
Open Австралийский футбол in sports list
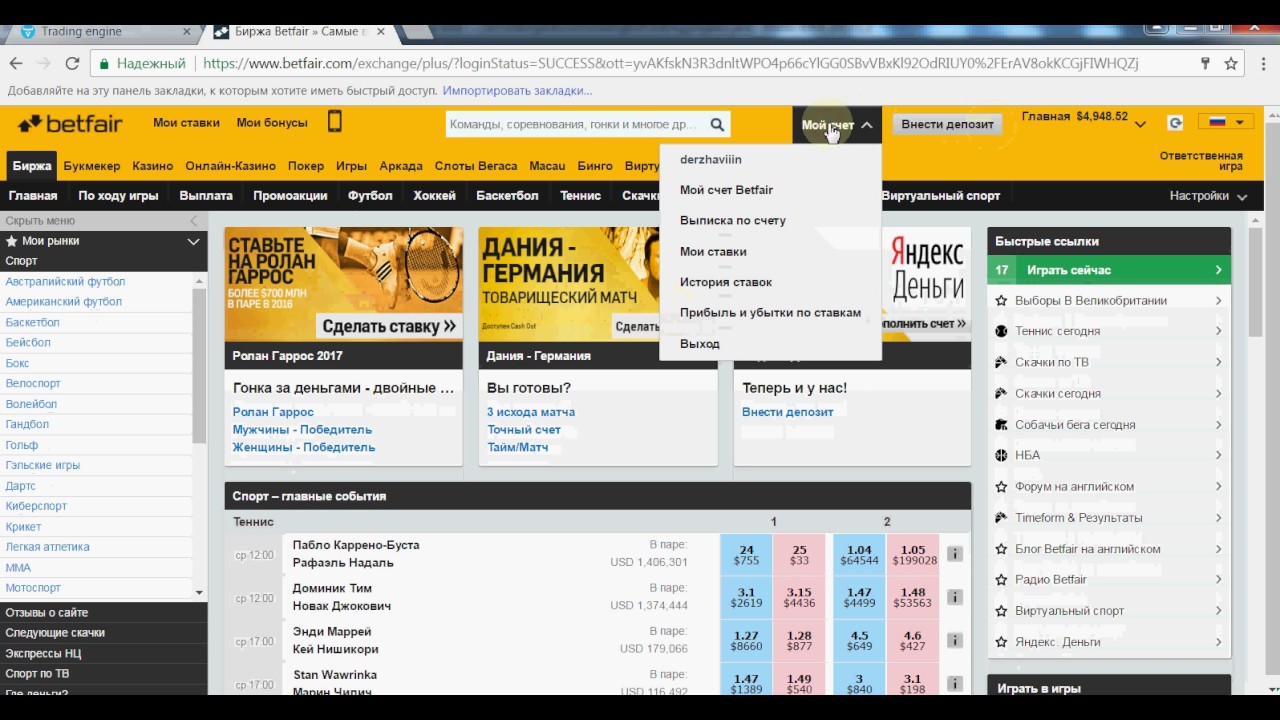[x=65, y=282]
